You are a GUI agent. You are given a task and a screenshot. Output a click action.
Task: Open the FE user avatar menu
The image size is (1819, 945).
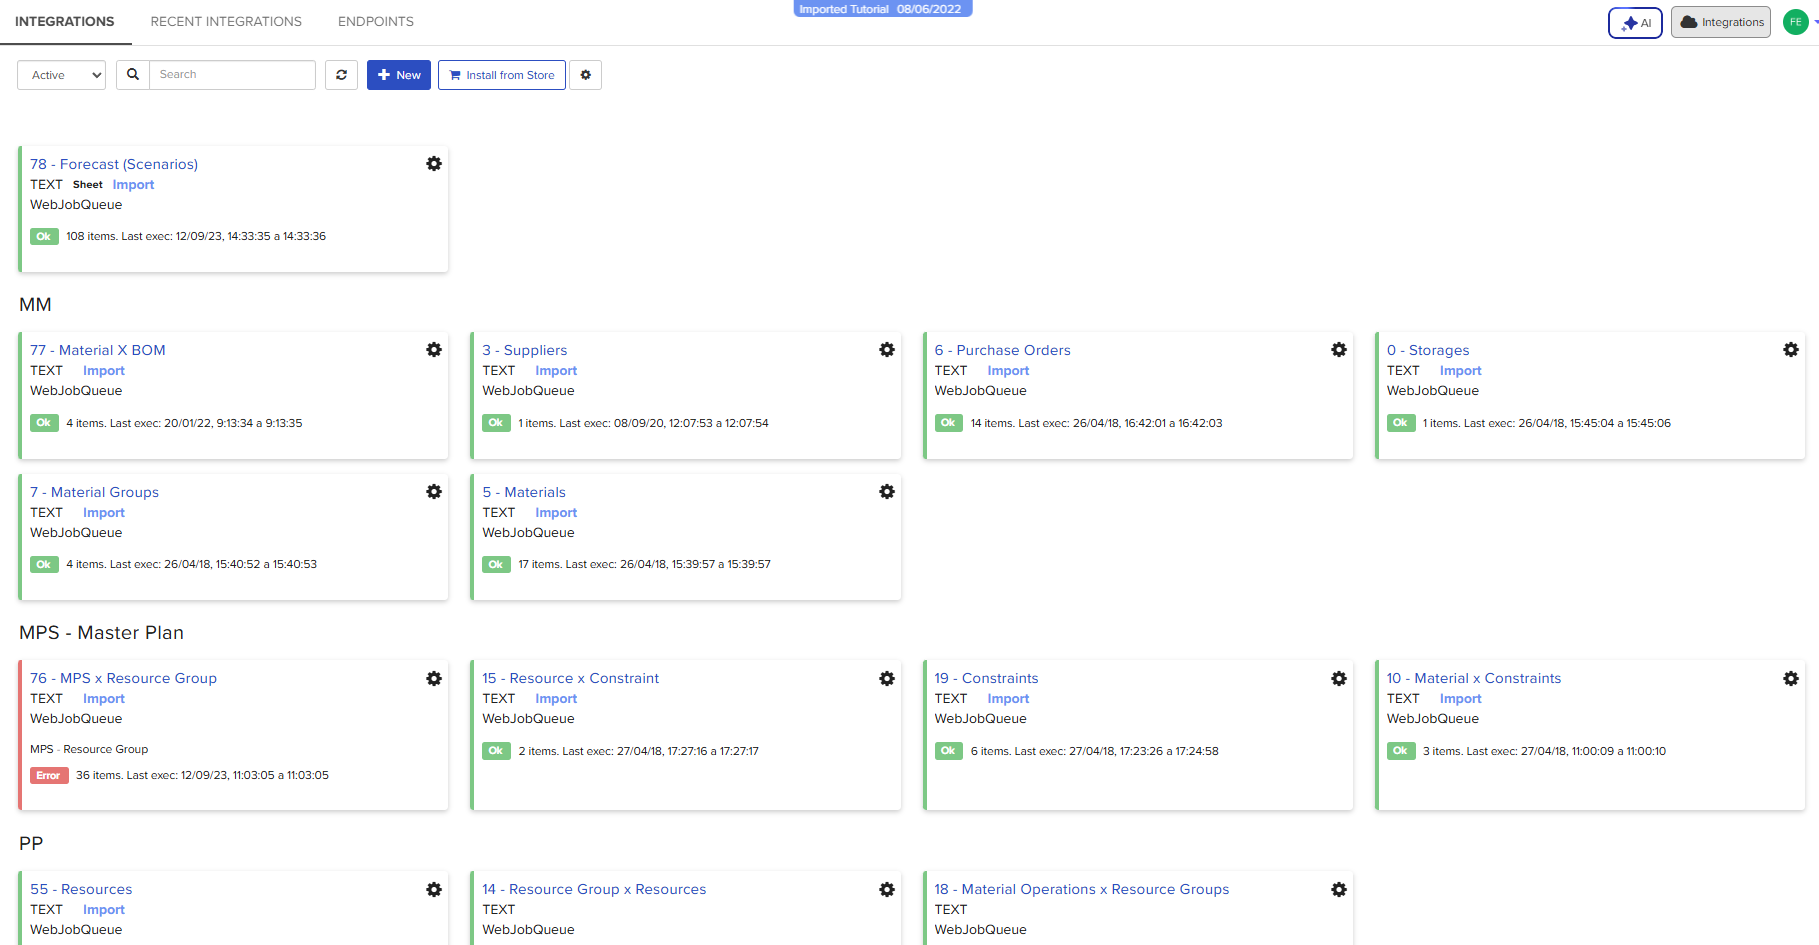coord(1796,22)
